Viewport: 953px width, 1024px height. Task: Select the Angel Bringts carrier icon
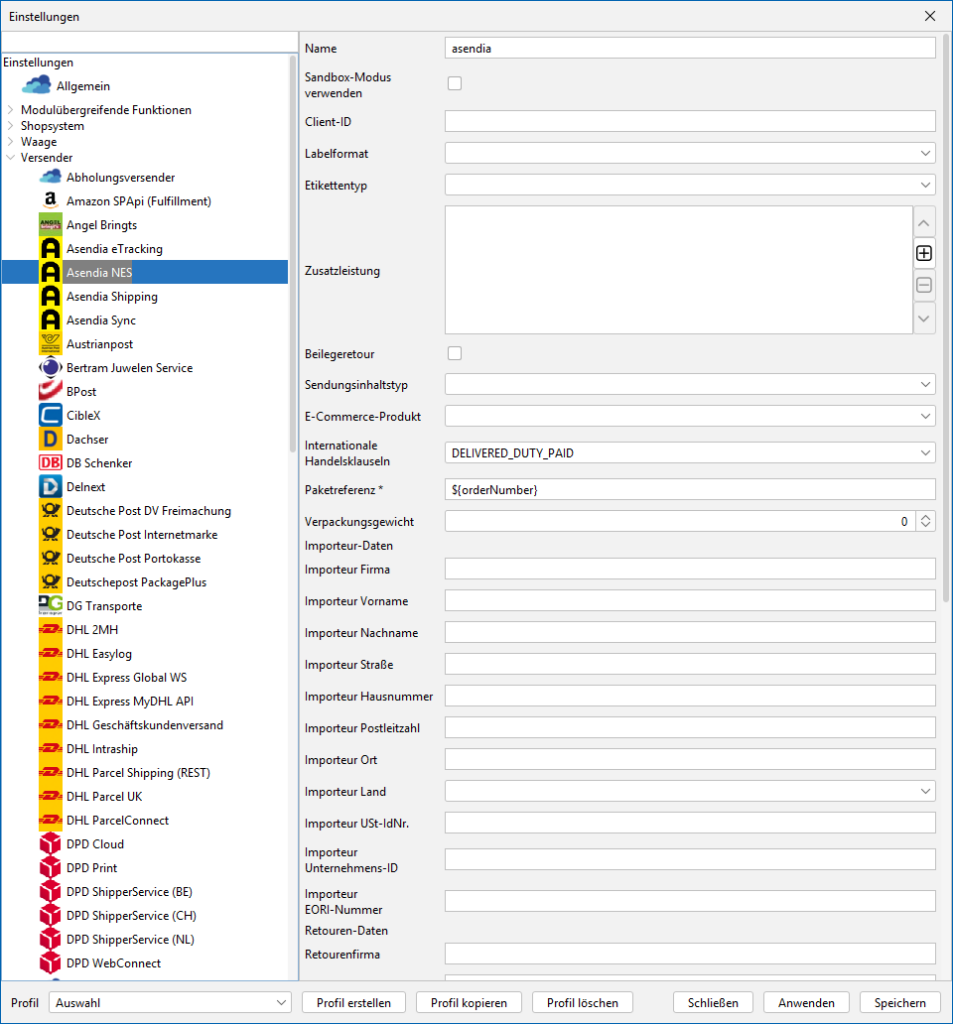(x=50, y=225)
